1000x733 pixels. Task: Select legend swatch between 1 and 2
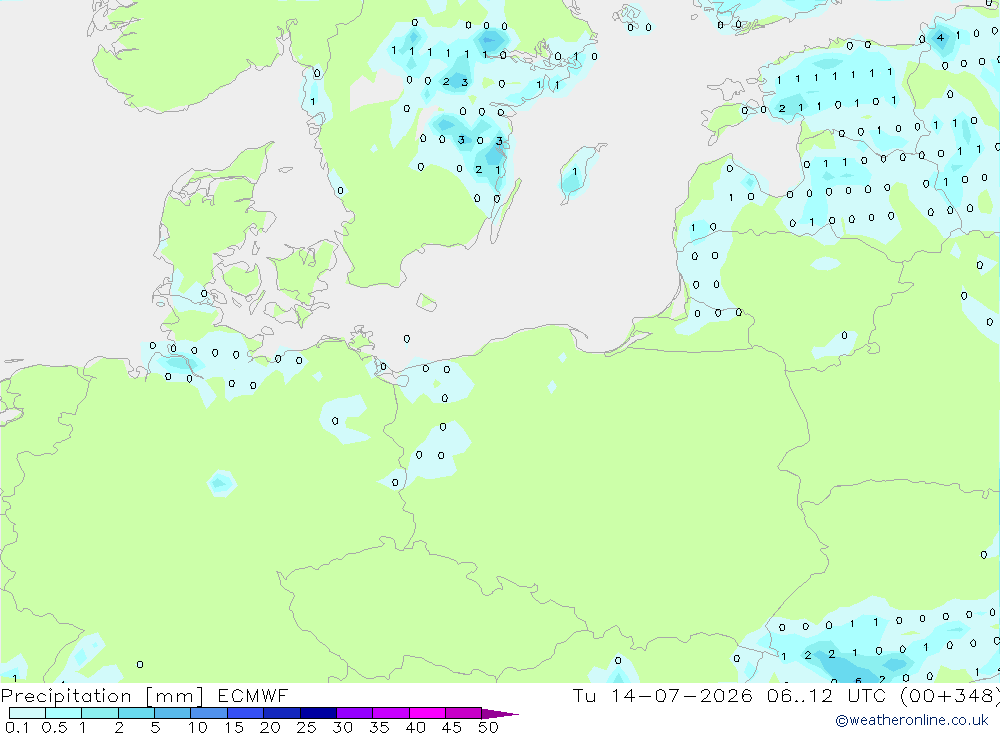pyautogui.click(x=100, y=713)
